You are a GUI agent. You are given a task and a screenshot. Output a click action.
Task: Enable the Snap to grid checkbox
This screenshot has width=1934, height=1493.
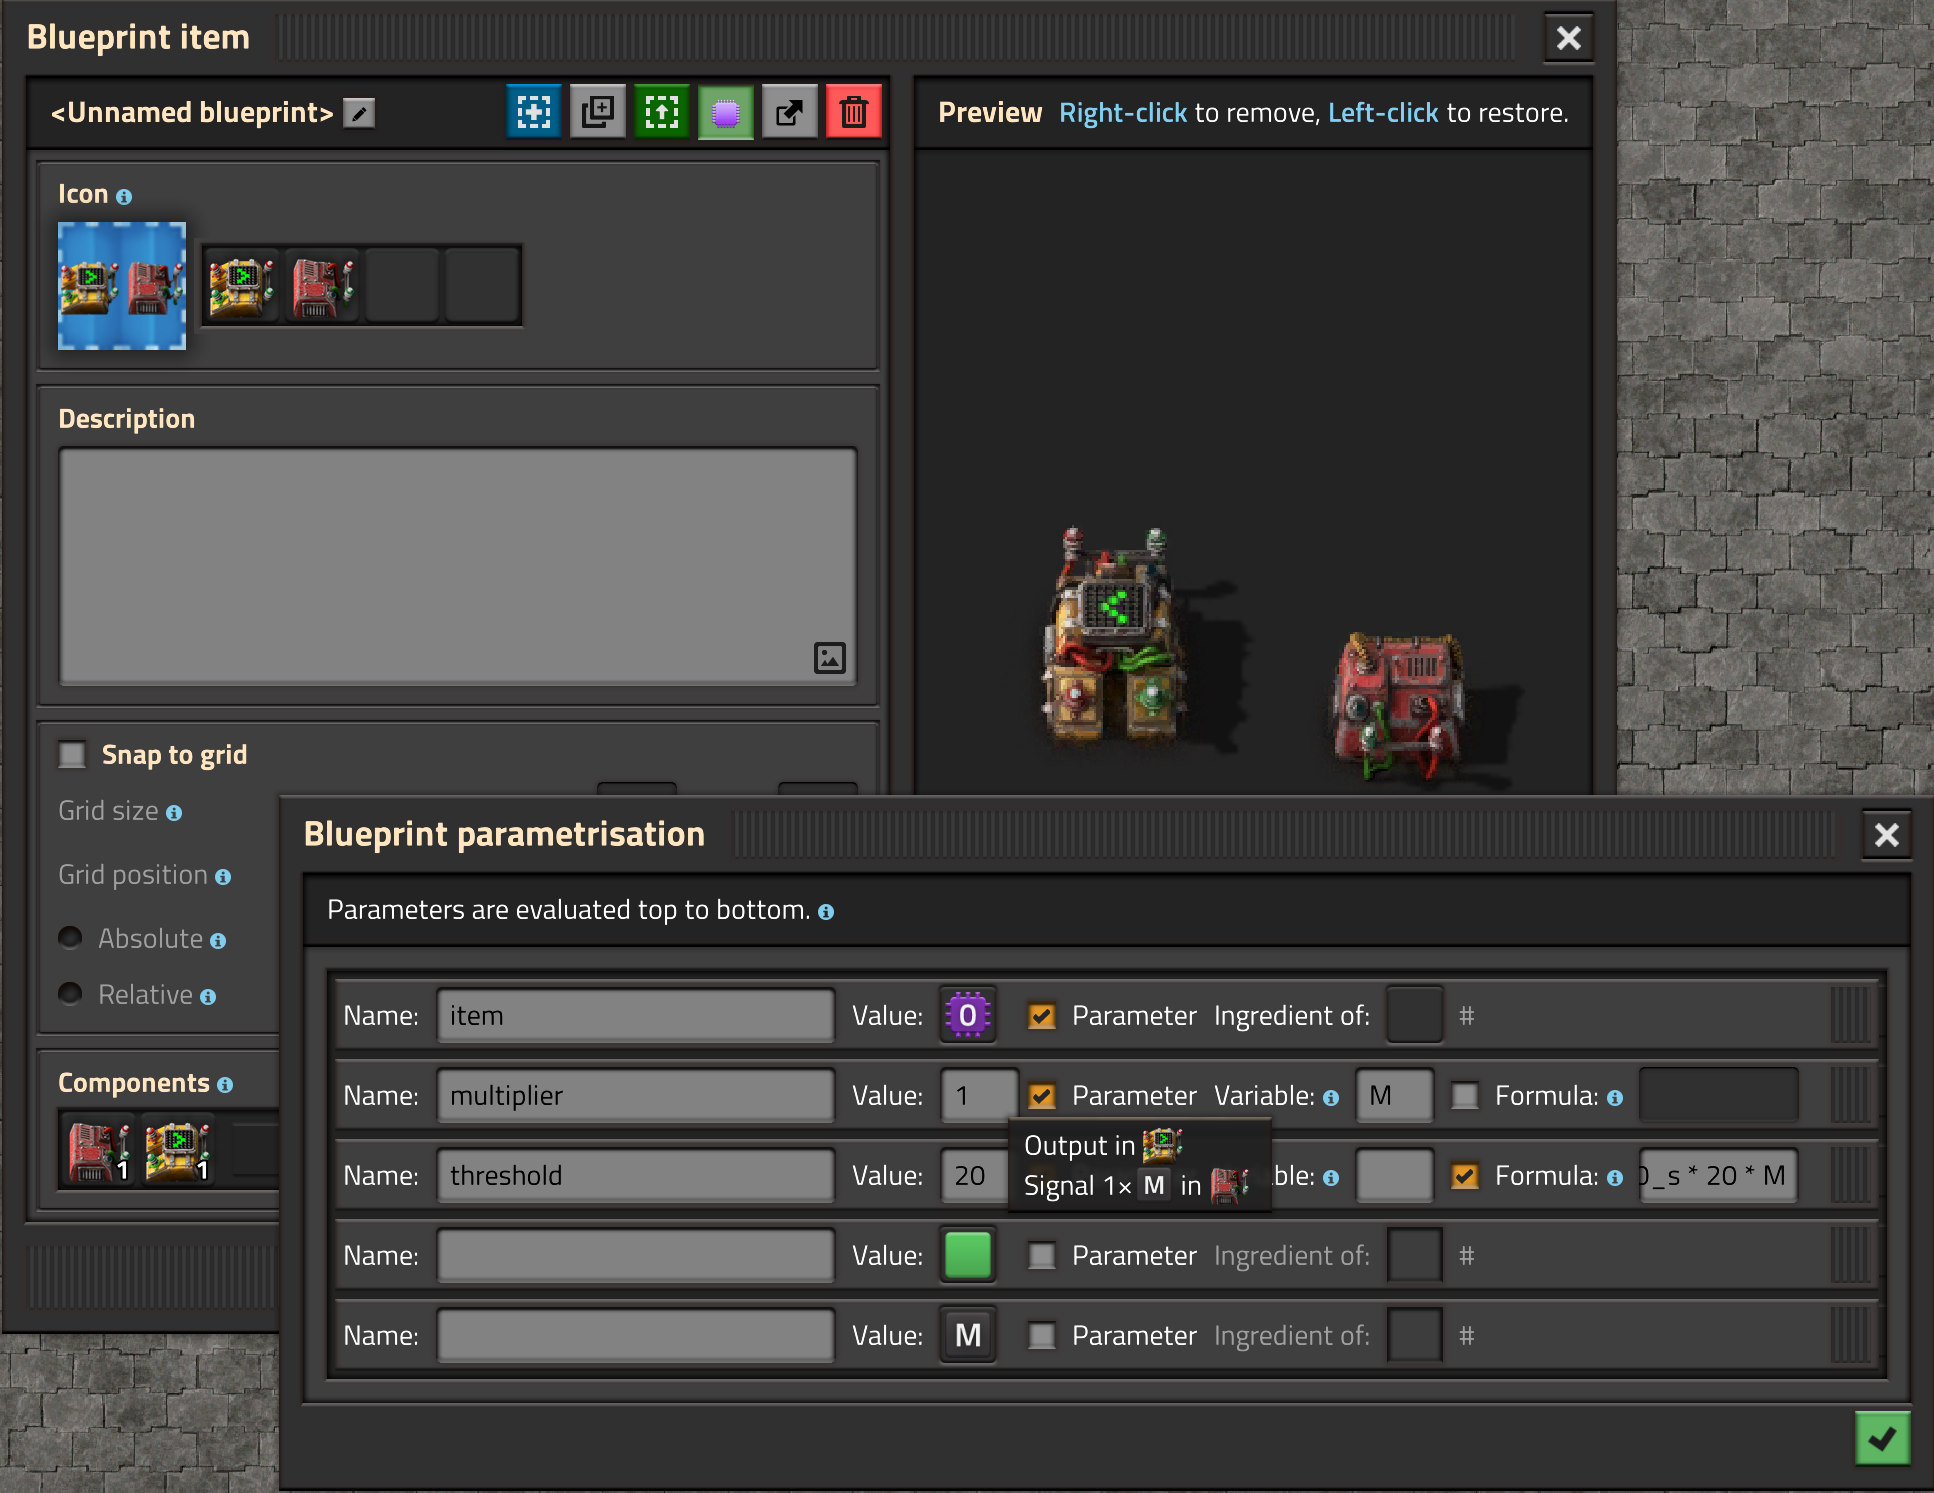tap(72, 754)
